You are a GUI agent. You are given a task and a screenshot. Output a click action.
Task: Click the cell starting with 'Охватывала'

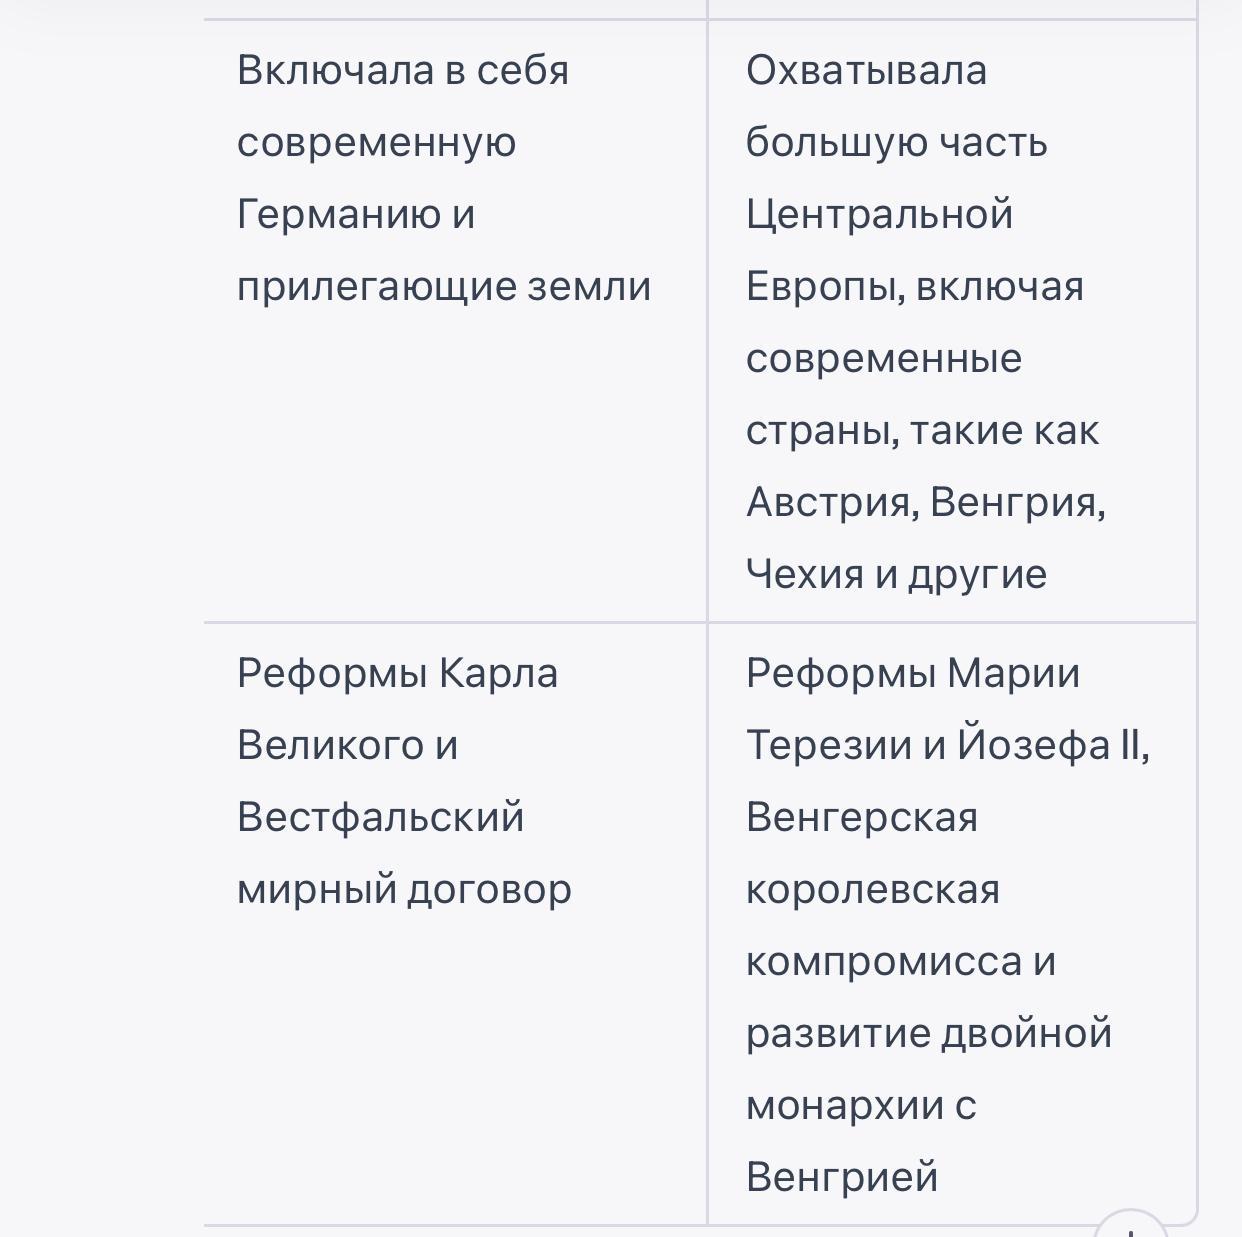pos(950,320)
